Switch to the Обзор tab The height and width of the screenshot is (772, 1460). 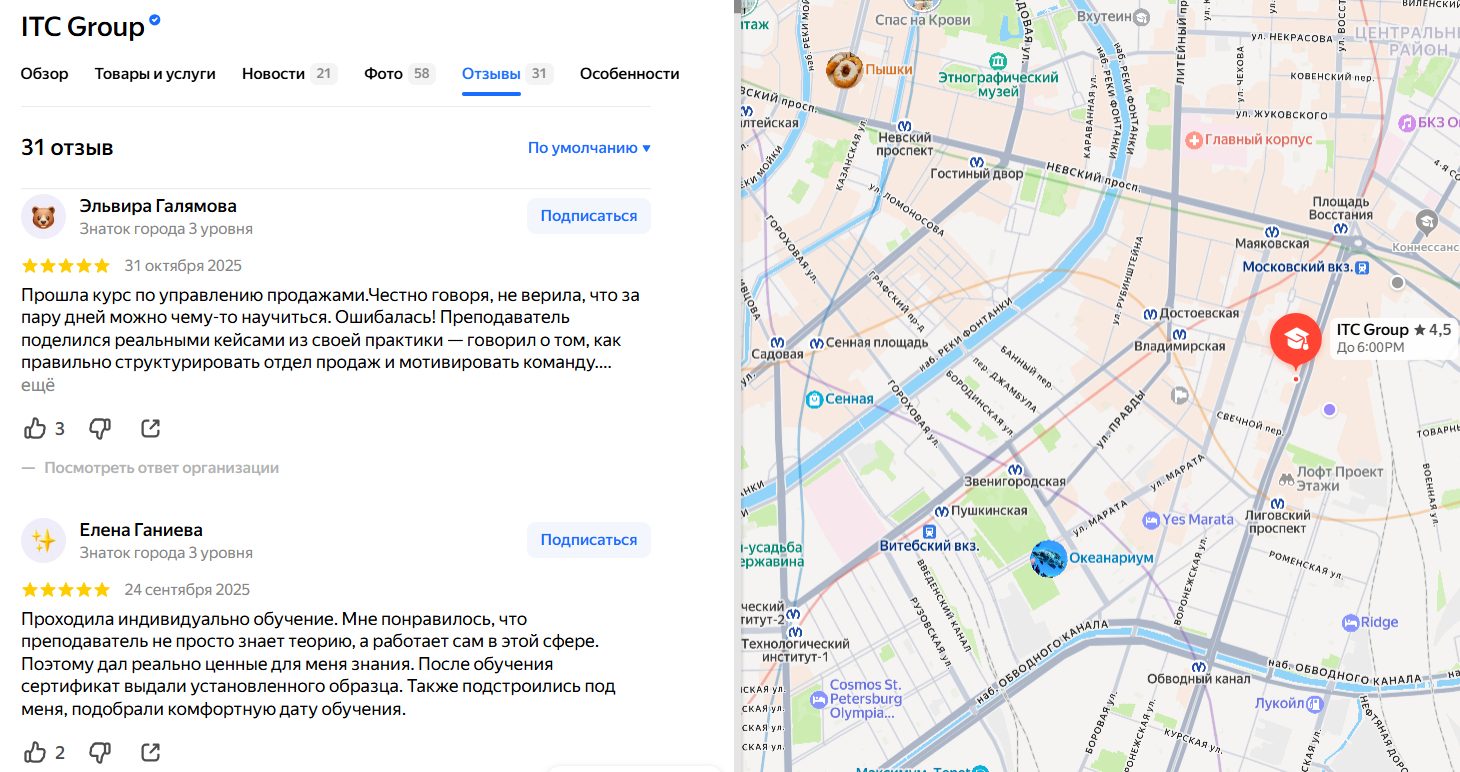pyautogui.click(x=45, y=74)
